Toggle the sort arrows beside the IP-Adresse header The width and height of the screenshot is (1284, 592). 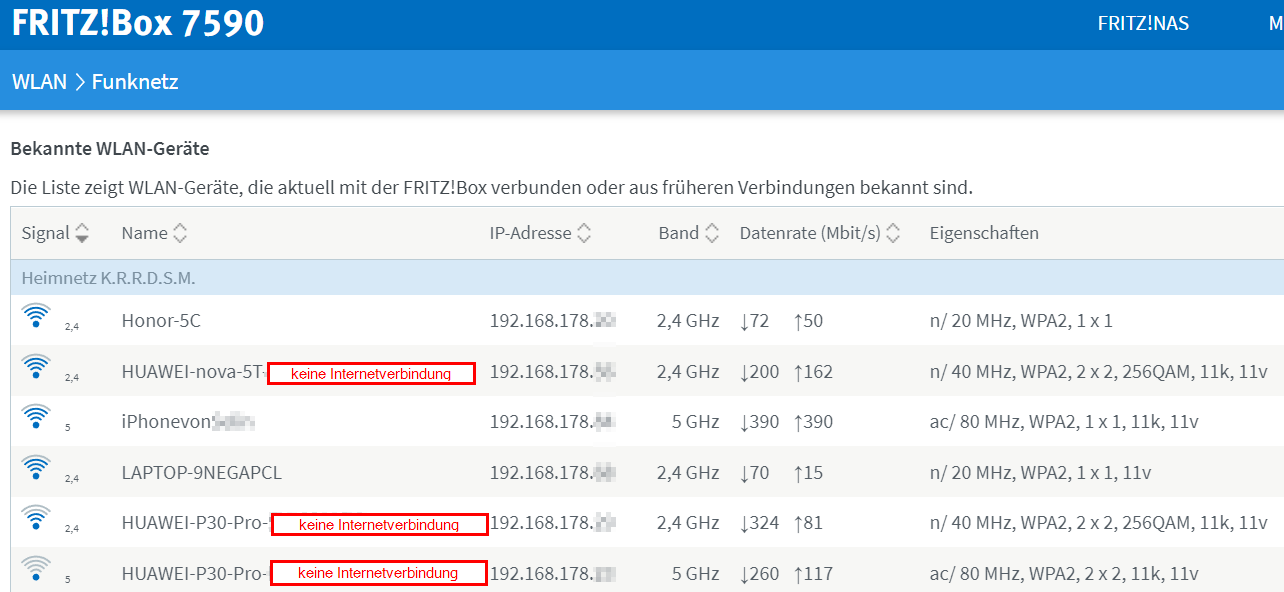pyautogui.click(x=584, y=234)
